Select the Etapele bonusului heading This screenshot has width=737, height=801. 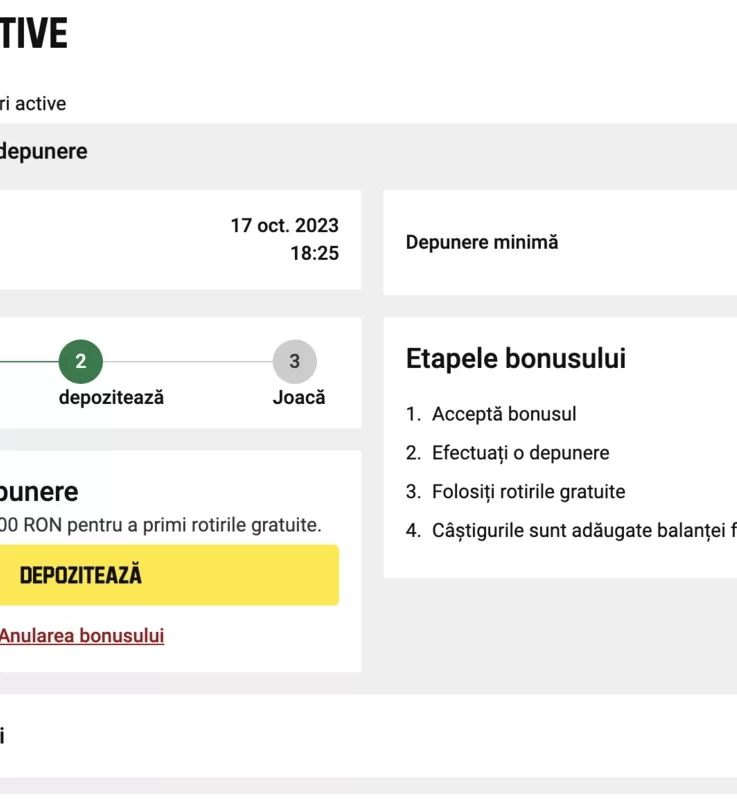(516, 358)
